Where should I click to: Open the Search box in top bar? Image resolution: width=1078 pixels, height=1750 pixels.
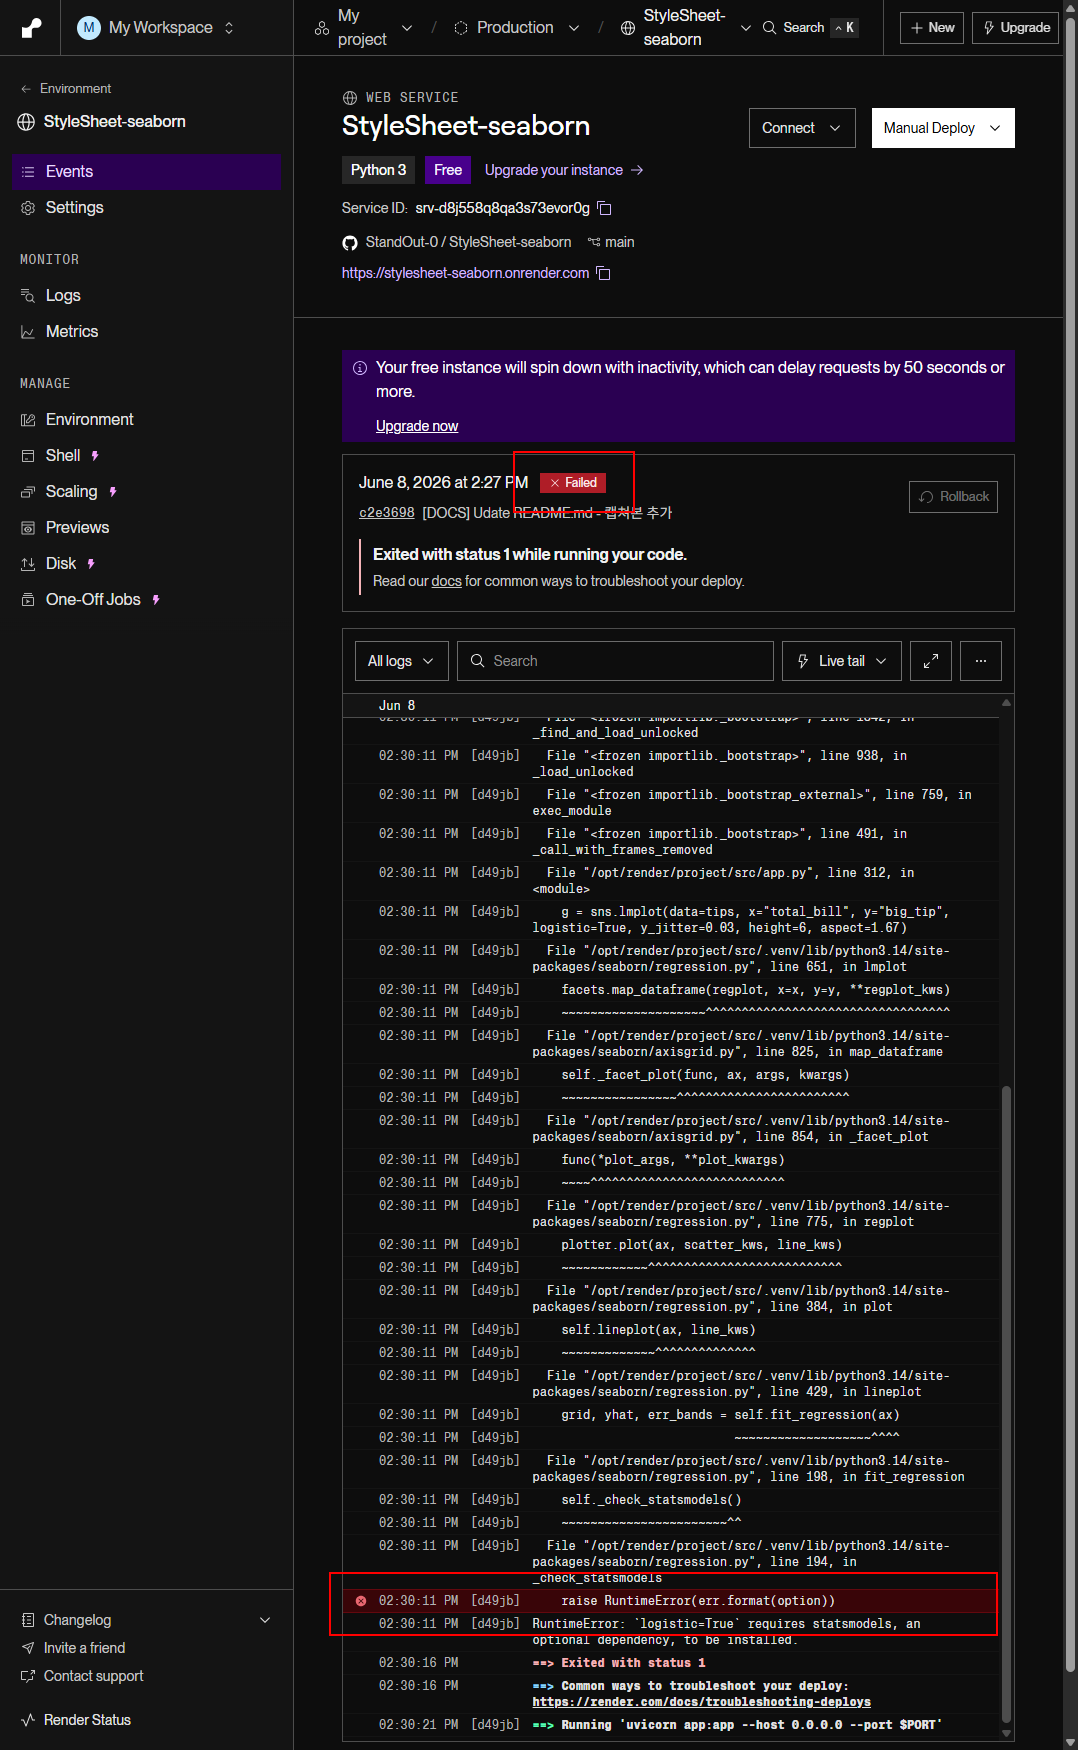coord(810,28)
